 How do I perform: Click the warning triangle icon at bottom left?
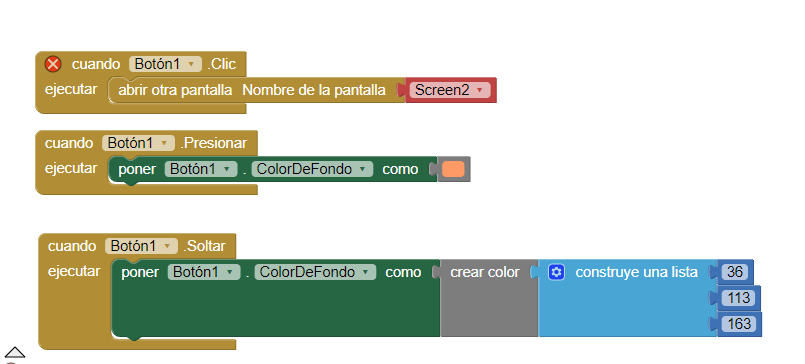(x=14, y=352)
